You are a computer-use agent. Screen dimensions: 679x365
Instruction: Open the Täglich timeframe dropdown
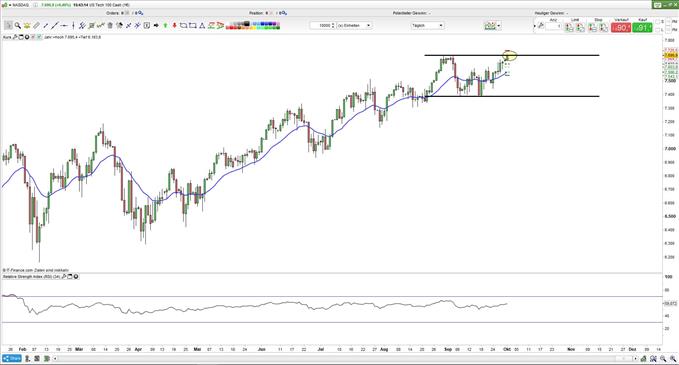pyautogui.click(x=427, y=26)
